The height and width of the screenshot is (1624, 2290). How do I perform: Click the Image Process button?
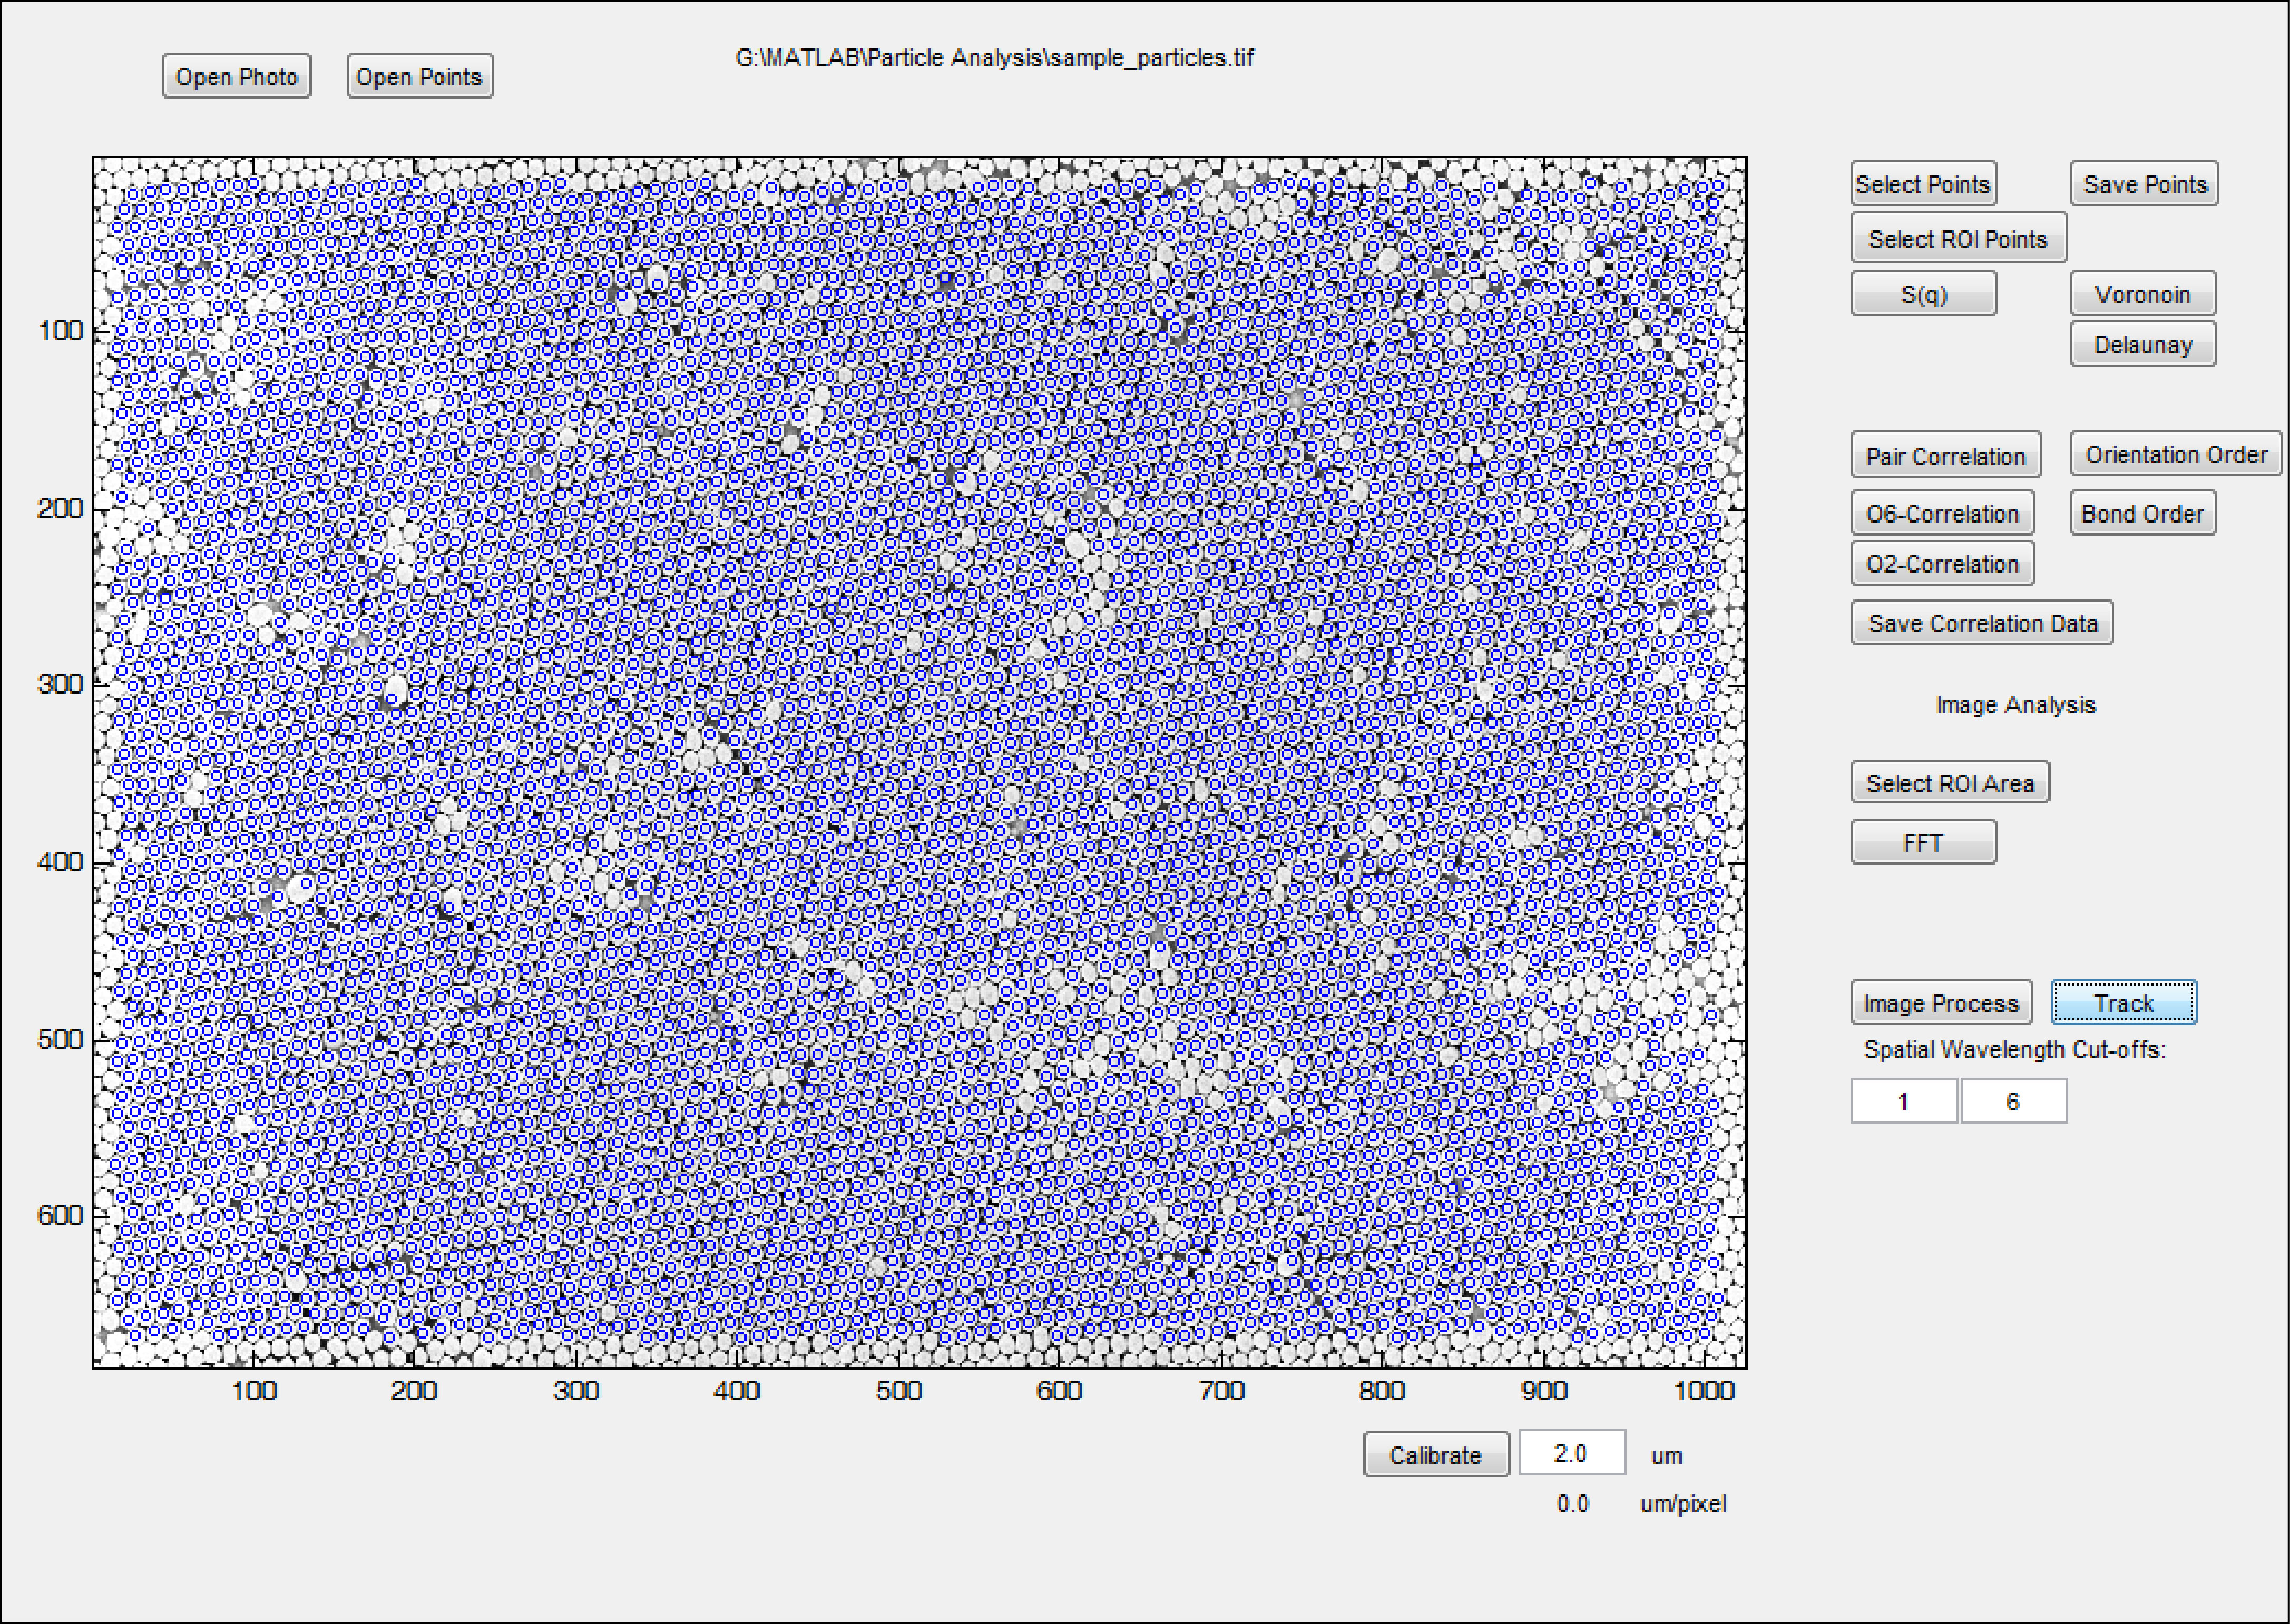pos(1941,1003)
